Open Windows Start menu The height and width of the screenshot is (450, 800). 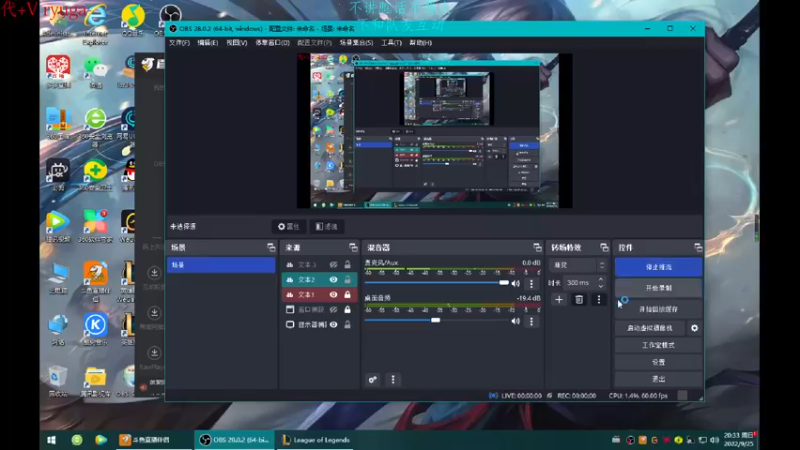click(52, 440)
